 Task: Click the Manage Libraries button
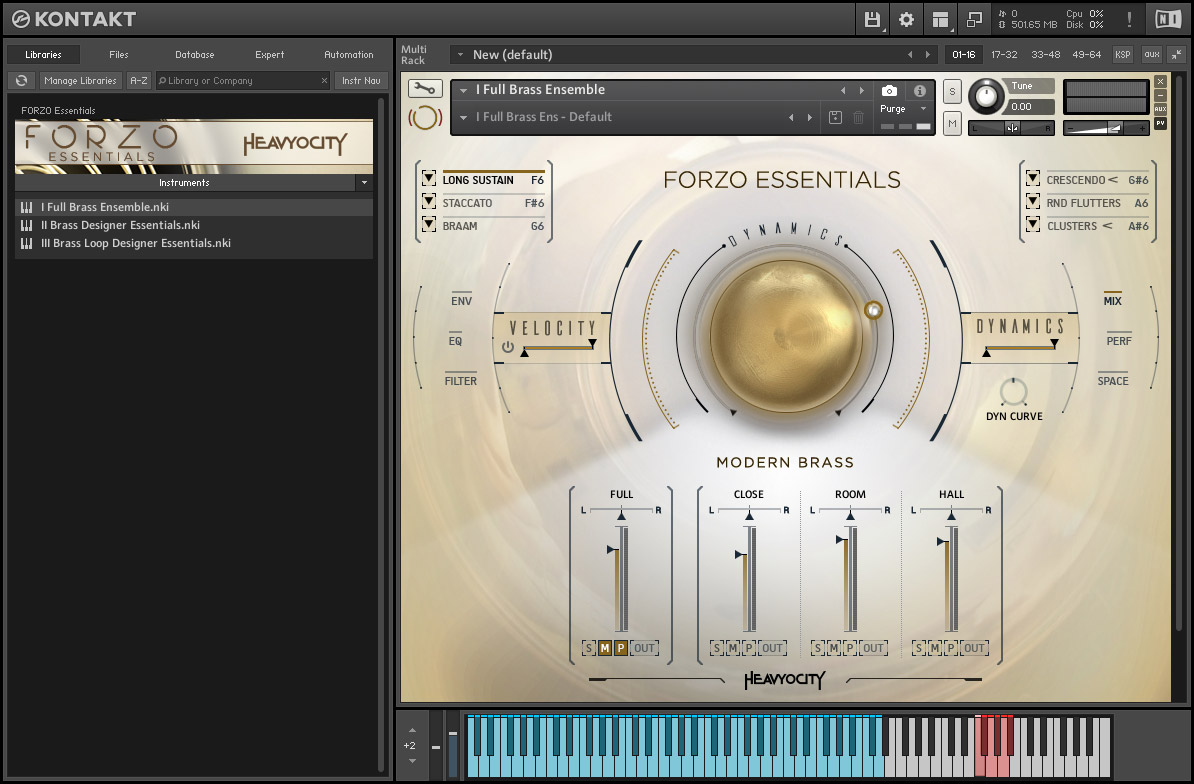tap(81, 81)
